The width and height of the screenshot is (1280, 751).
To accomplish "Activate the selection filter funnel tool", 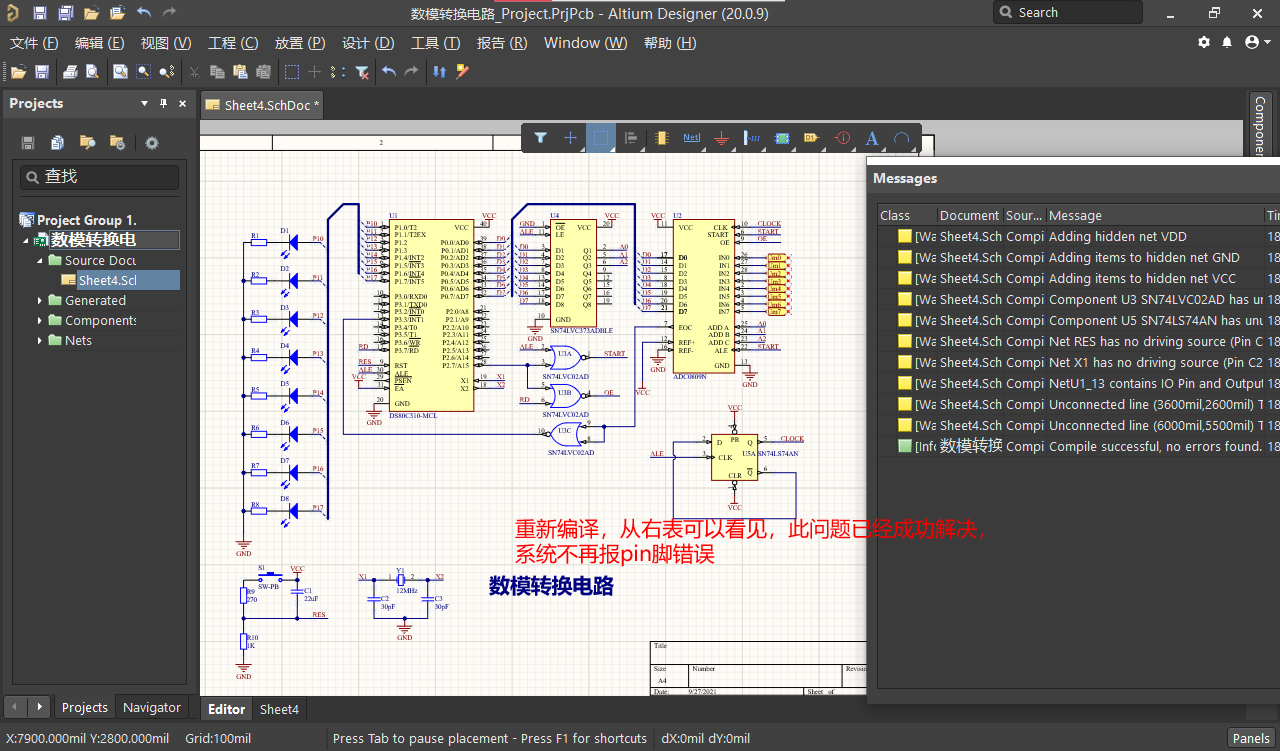I will 542,138.
